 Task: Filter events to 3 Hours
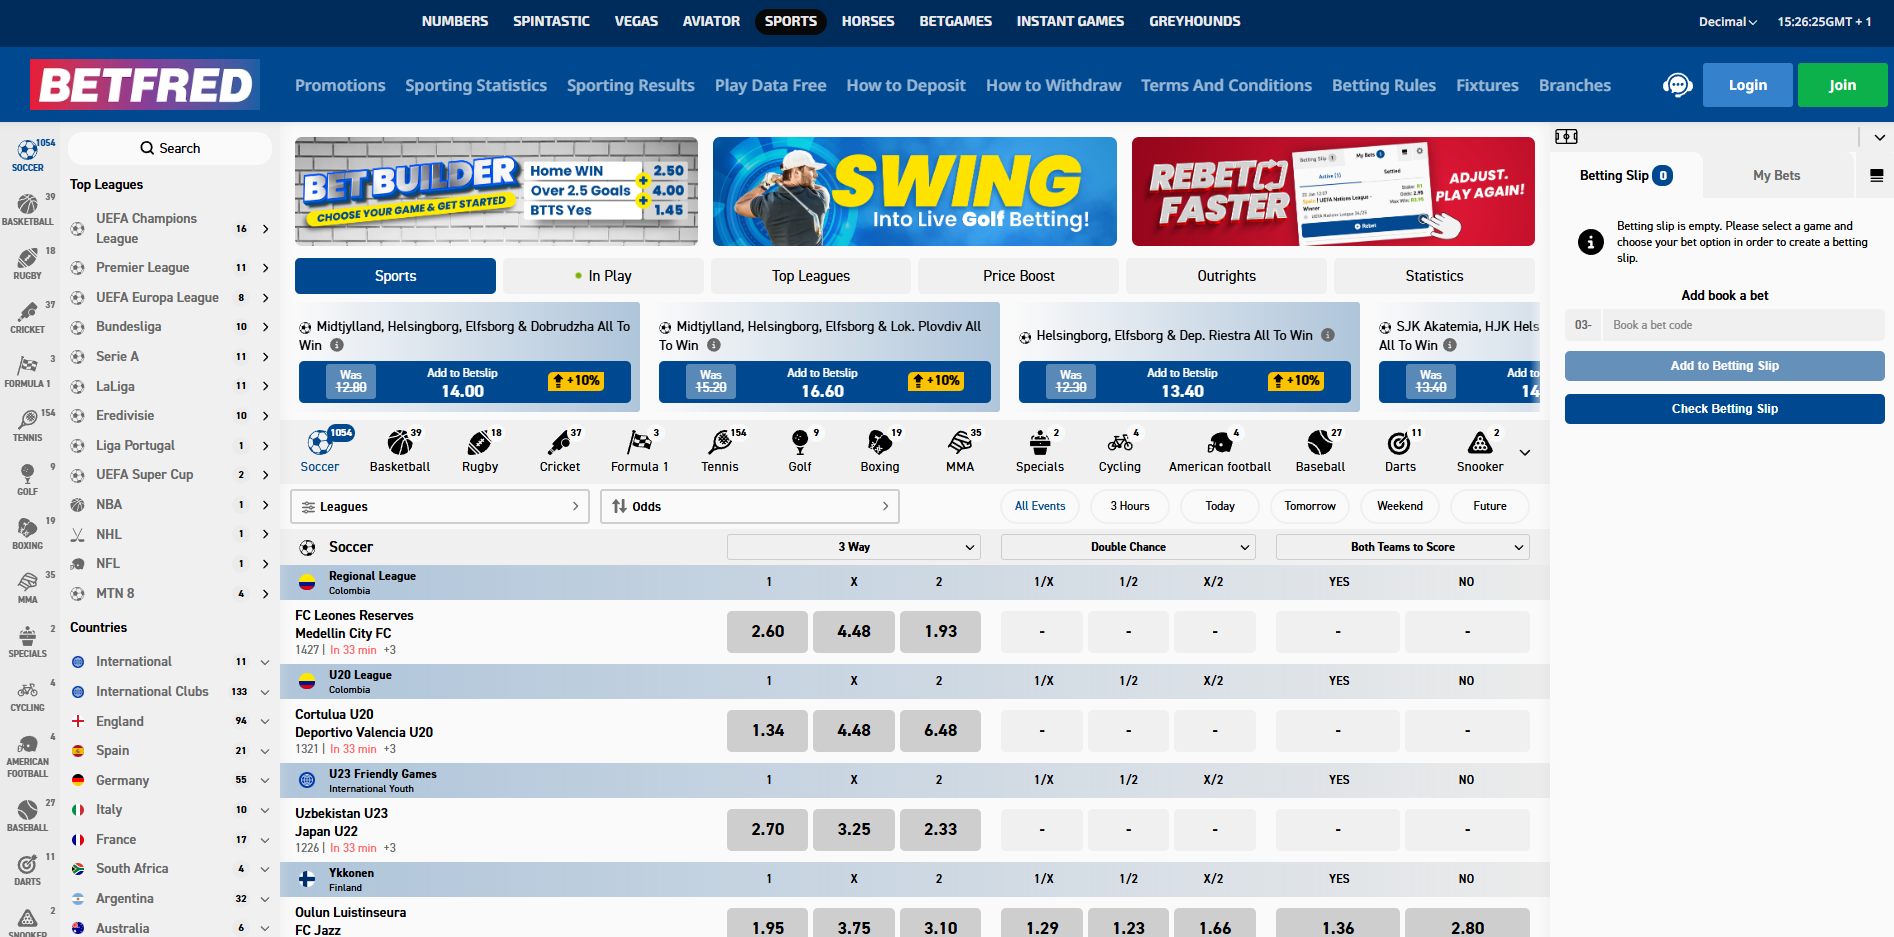[x=1130, y=506]
